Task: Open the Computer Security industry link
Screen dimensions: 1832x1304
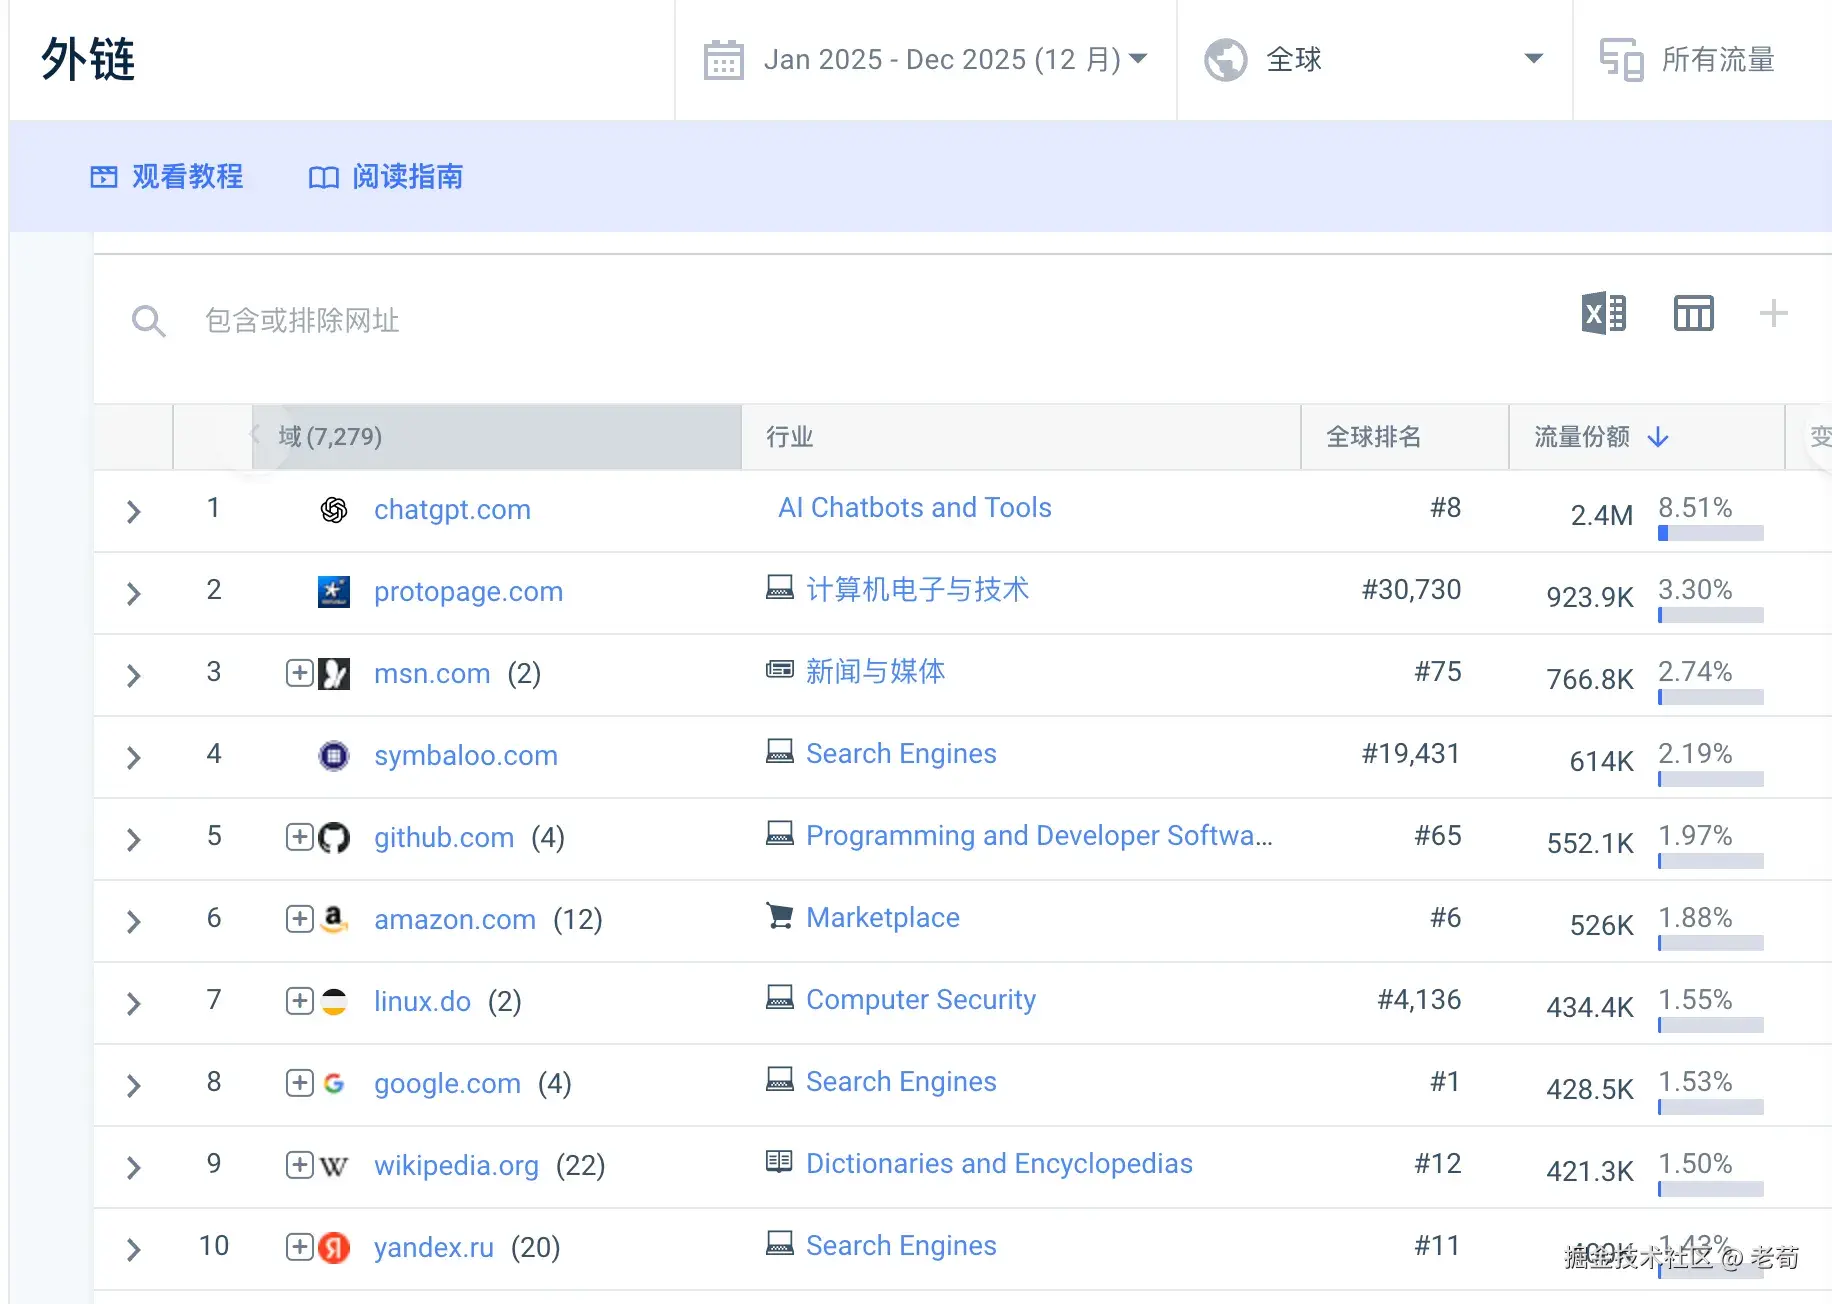Action: coord(921,1000)
